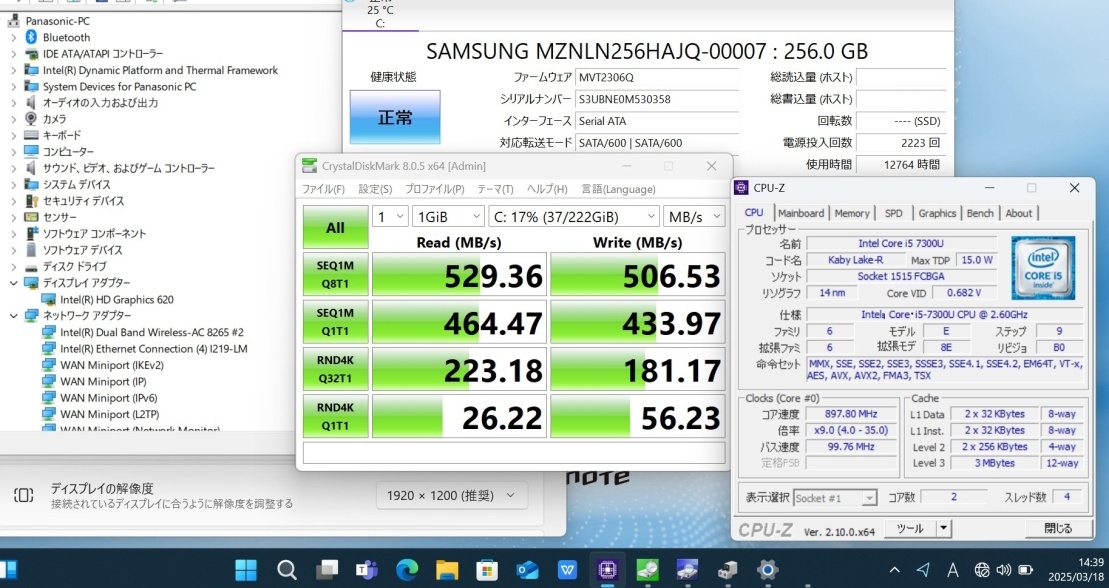Image resolution: width=1109 pixels, height=588 pixels.
Task: Open the テーマ(T) menu
Action: coord(495,189)
